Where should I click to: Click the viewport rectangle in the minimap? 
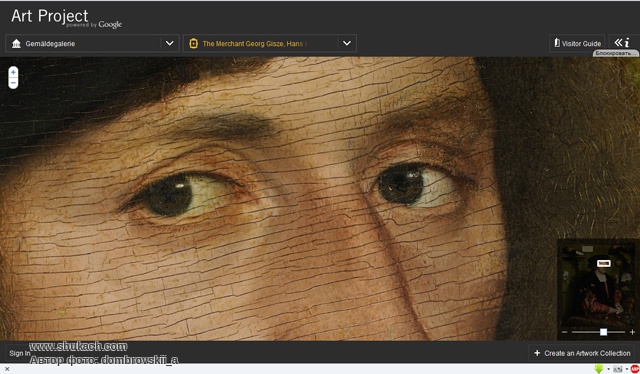(x=604, y=263)
